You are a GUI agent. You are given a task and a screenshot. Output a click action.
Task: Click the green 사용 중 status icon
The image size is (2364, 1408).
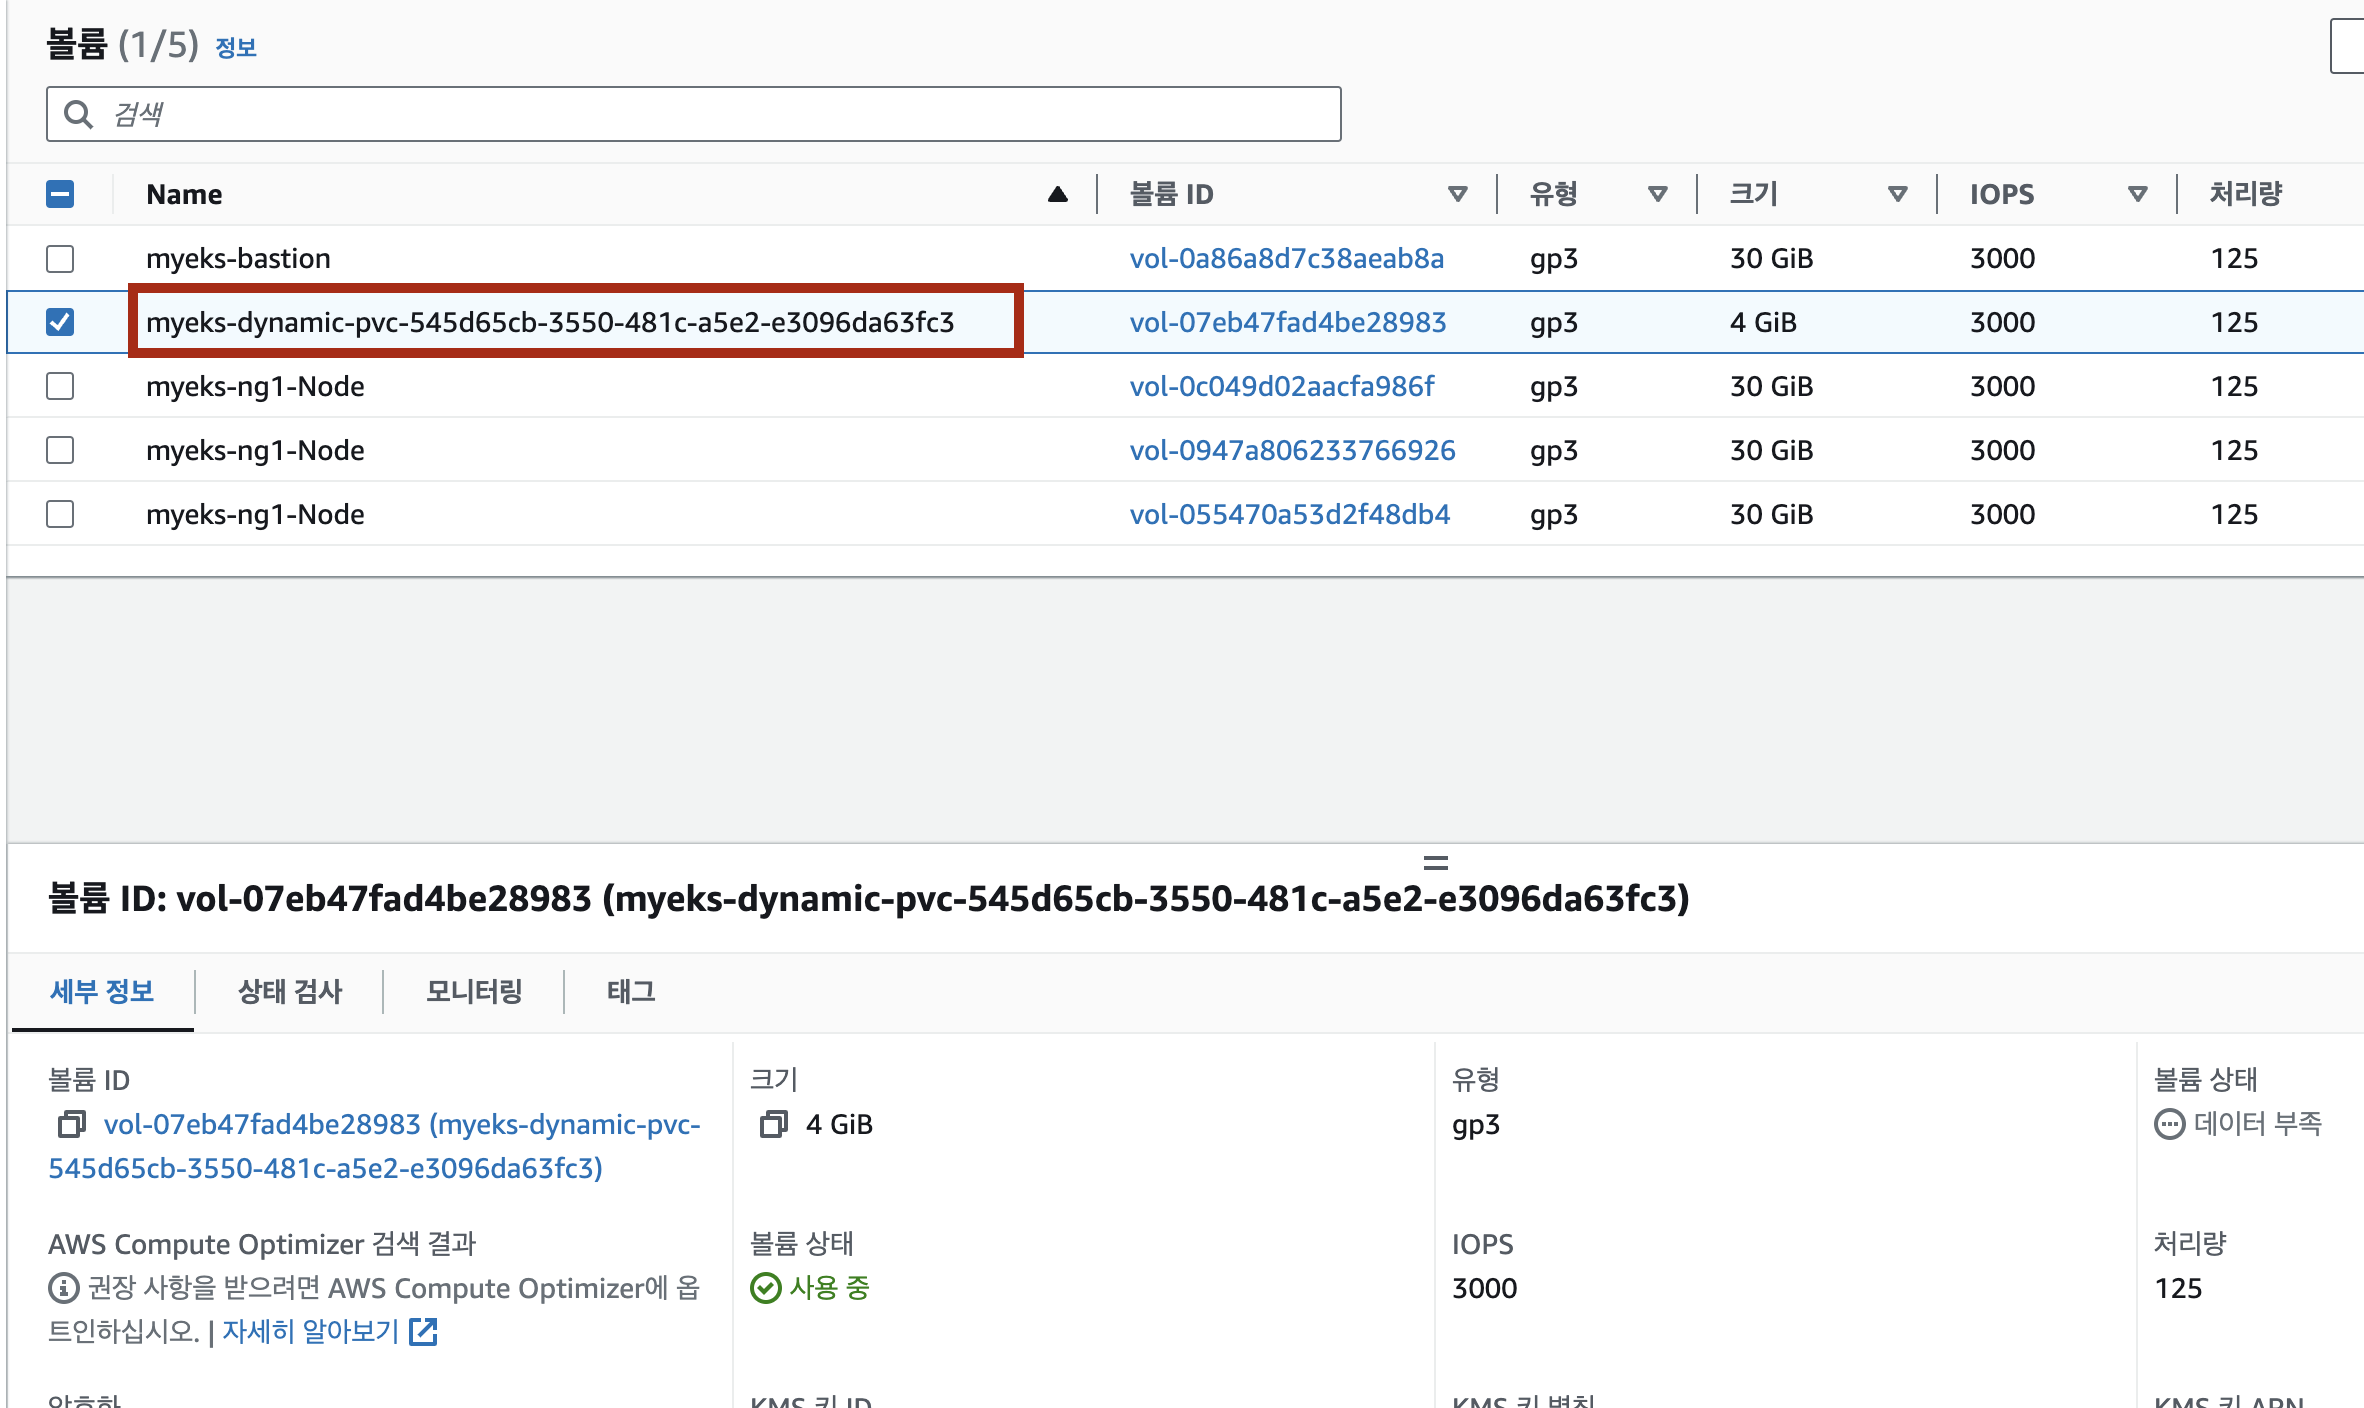(765, 1288)
